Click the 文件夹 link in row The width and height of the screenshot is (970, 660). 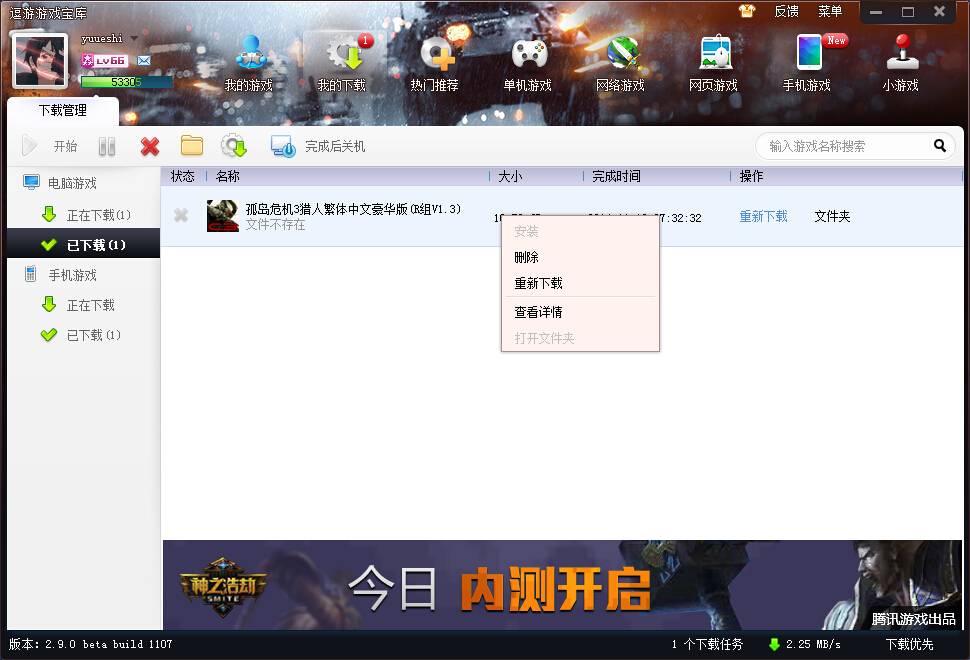tap(832, 216)
